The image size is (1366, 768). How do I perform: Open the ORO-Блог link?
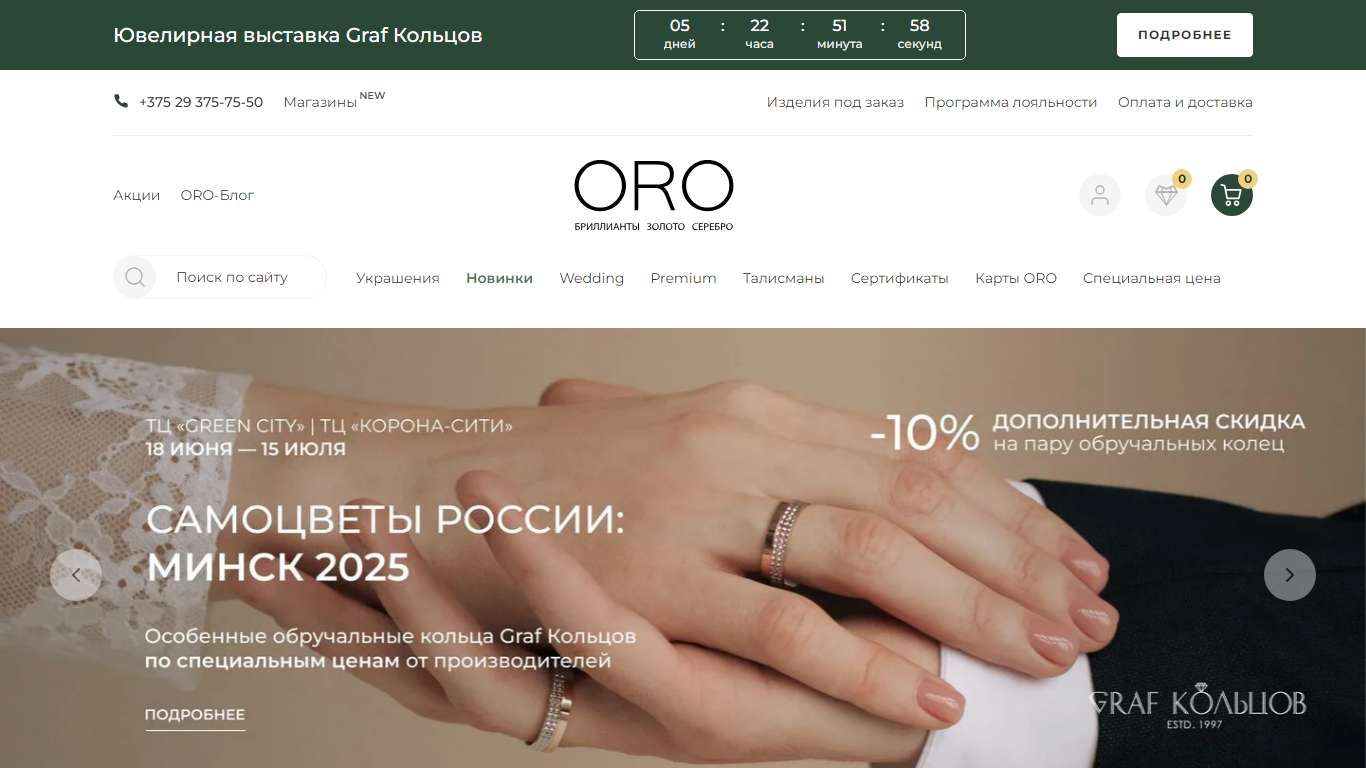tap(217, 195)
